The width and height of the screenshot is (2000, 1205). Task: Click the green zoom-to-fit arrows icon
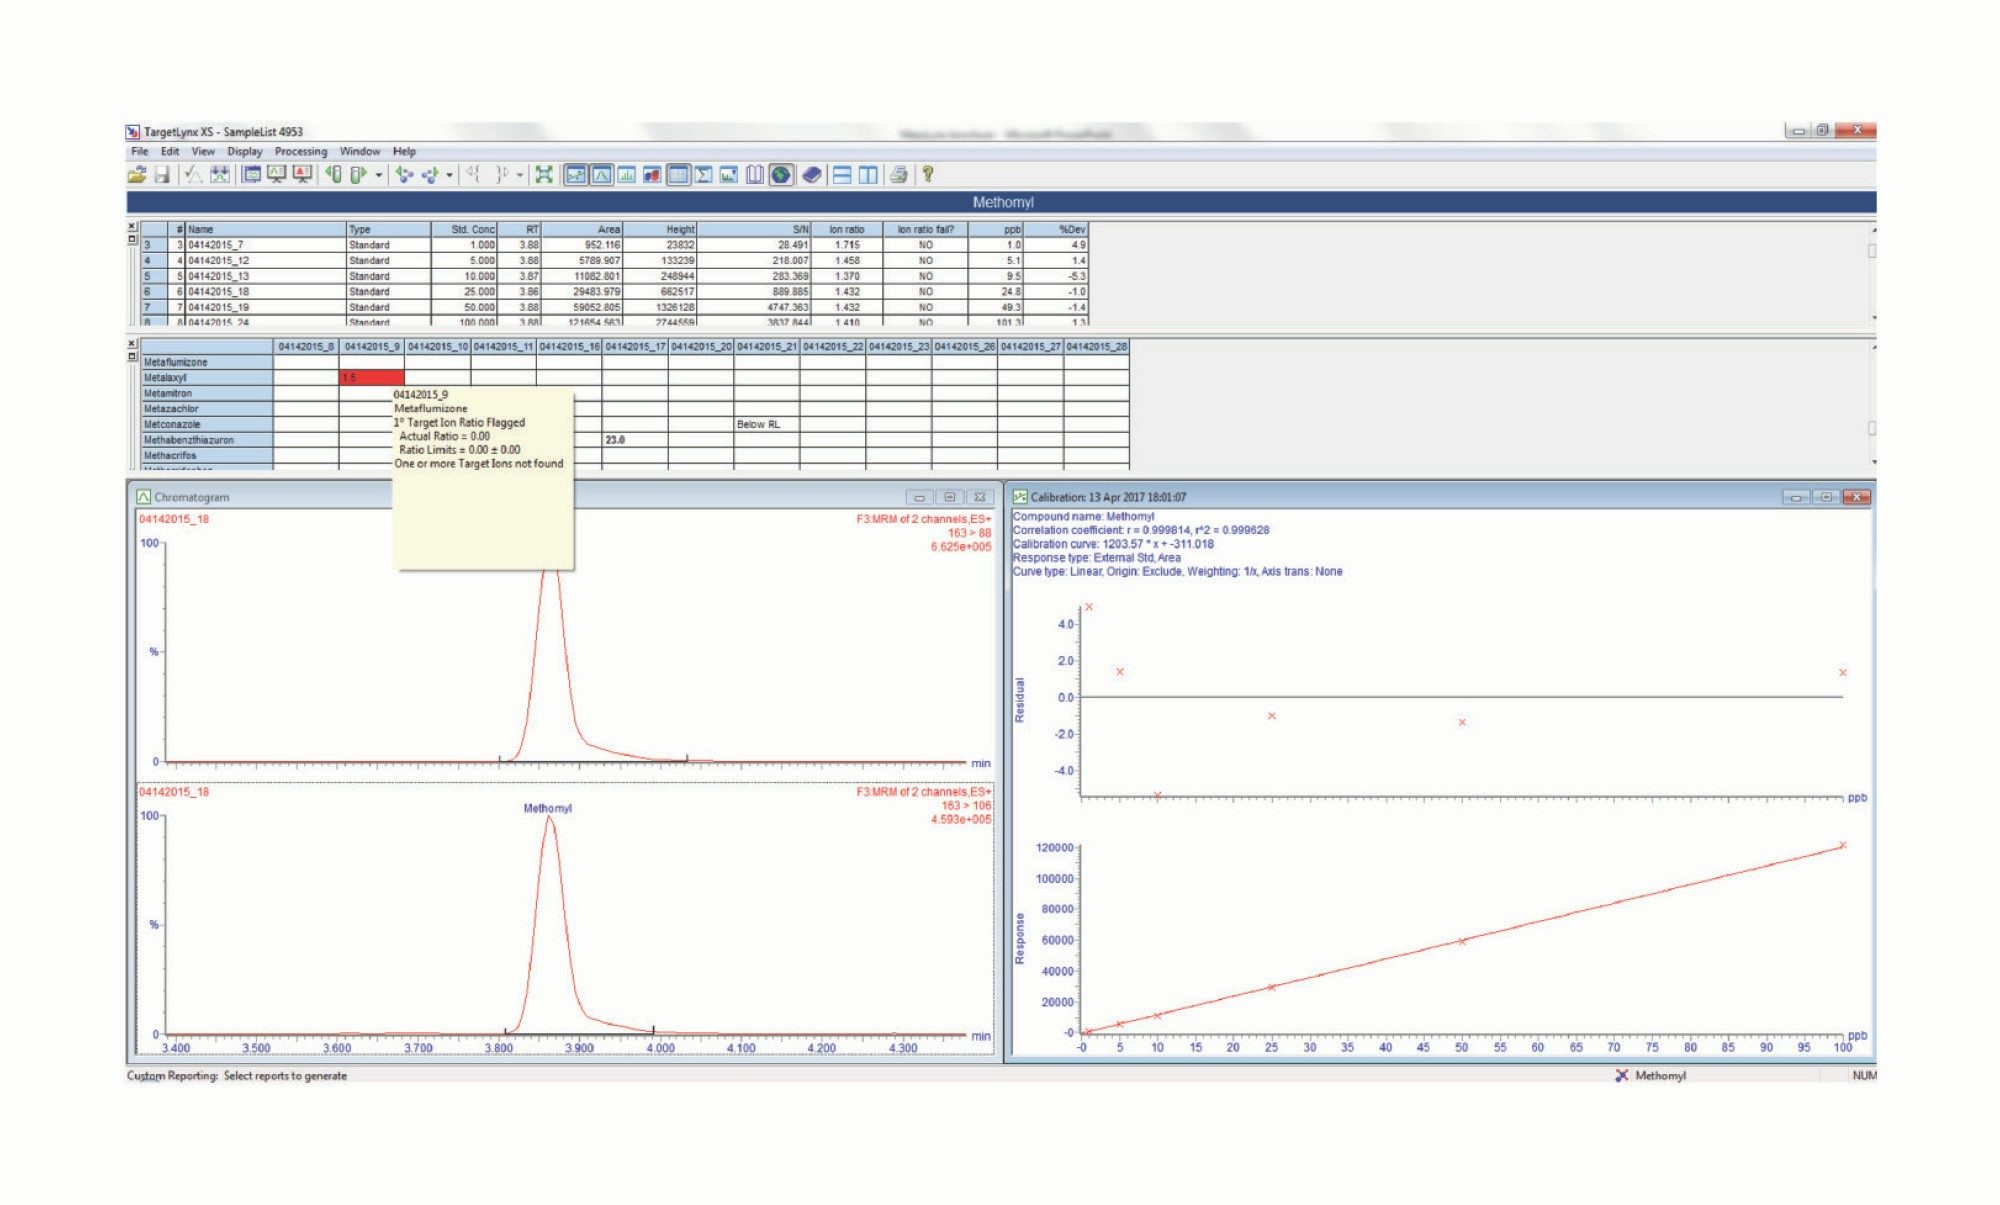(x=544, y=175)
